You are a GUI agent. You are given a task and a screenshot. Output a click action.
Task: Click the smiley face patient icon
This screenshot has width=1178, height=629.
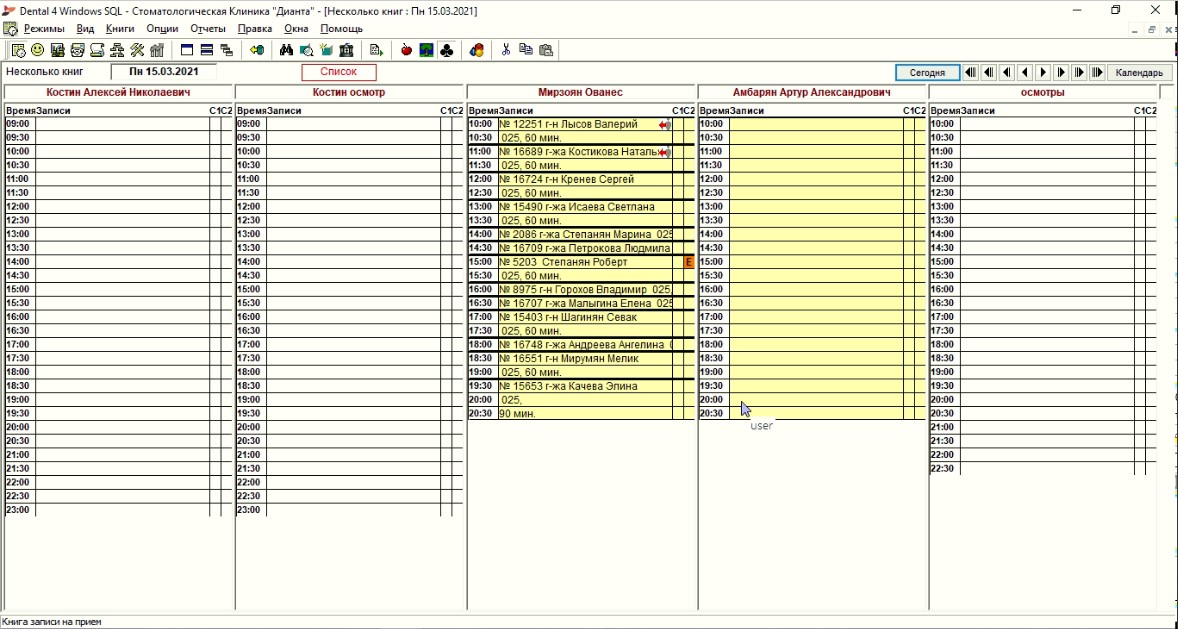point(38,50)
